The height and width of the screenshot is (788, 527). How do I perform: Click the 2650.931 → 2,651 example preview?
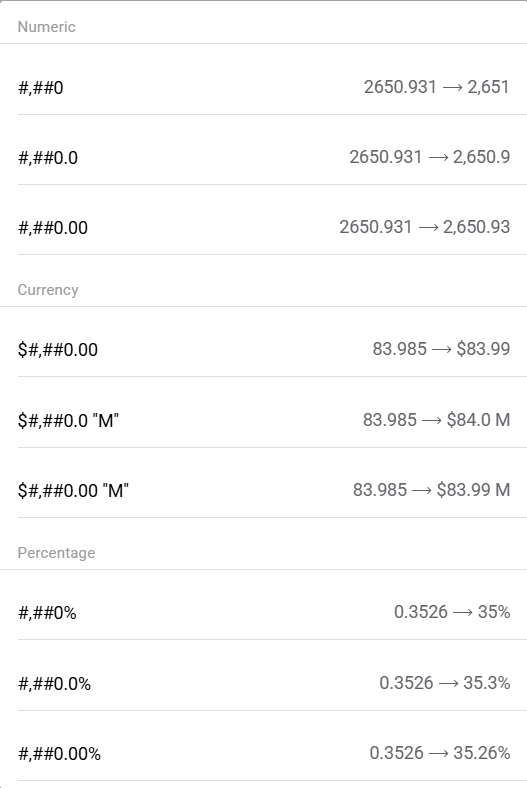pyautogui.click(x=437, y=87)
